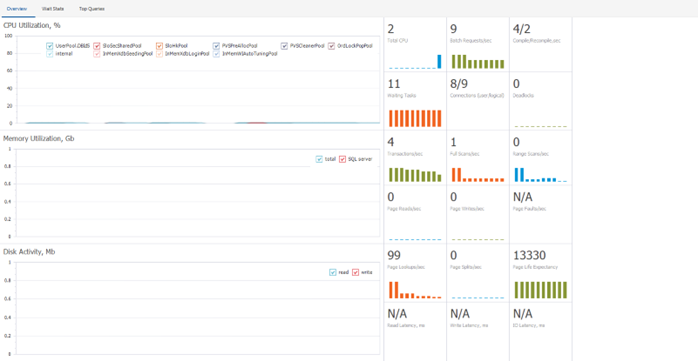Uncheck the total memory series checkbox

click(x=319, y=159)
